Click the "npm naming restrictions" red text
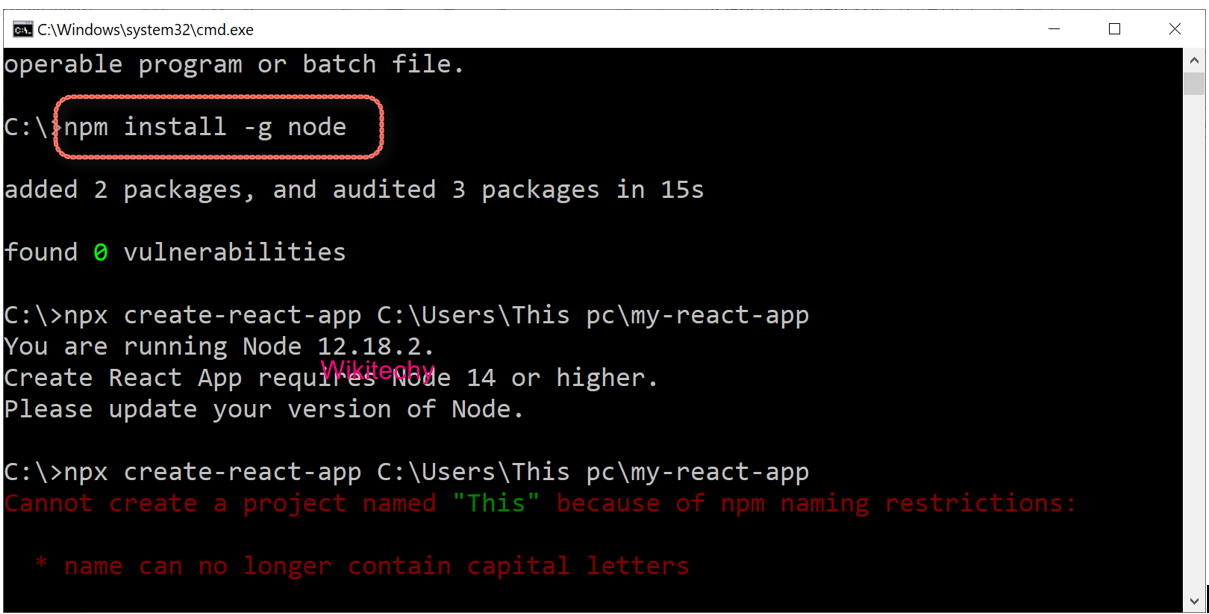1209x614 pixels. (x=897, y=503)
